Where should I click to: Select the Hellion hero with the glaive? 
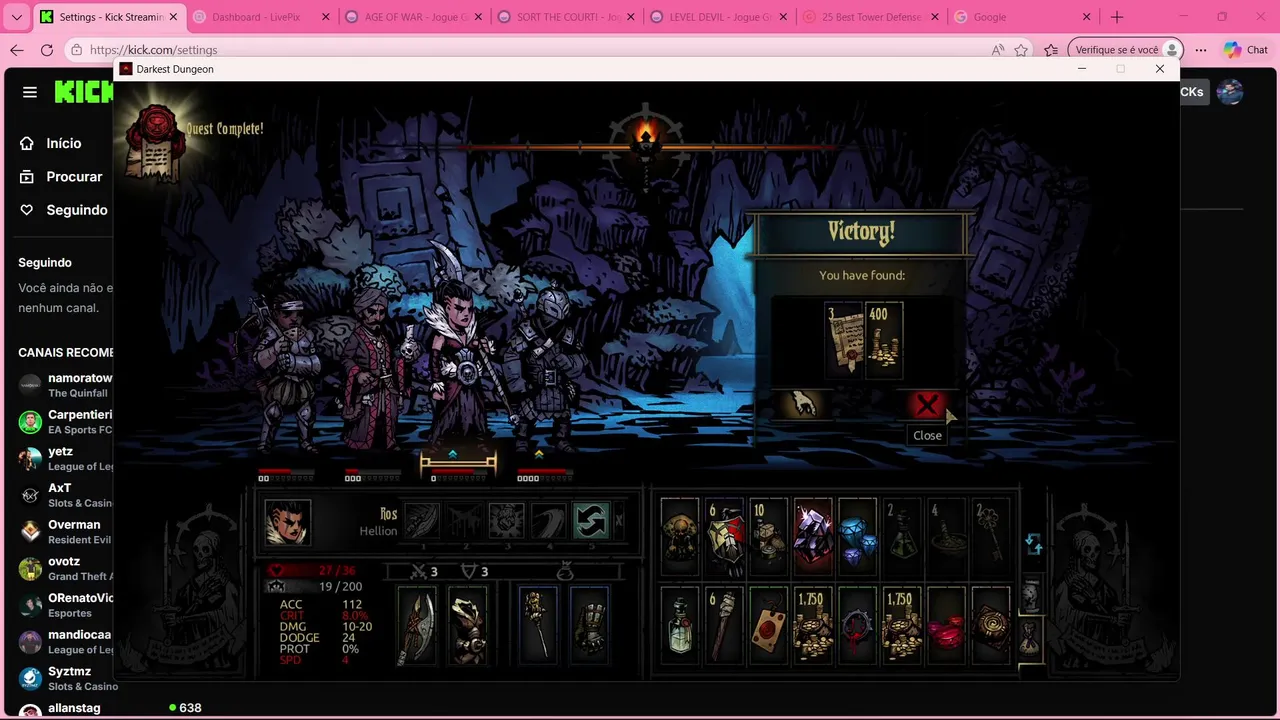[459, 350]
